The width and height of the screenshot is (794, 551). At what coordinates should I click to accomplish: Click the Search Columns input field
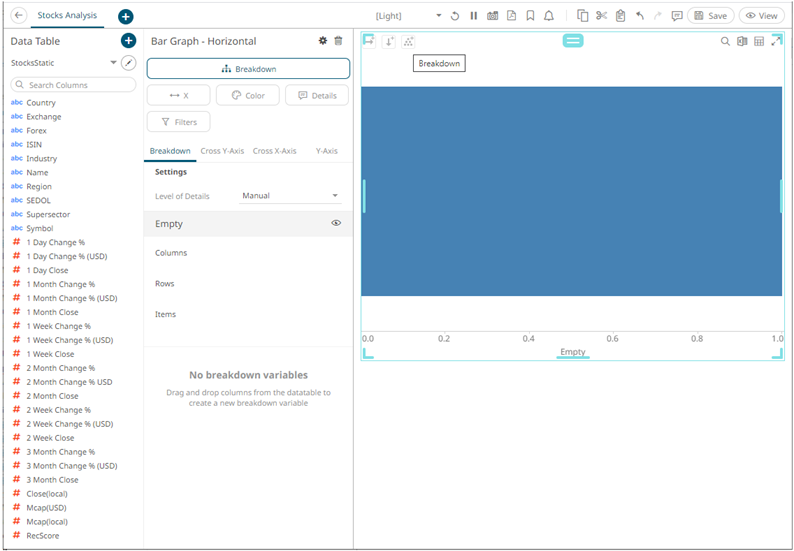tap(74, 85)
